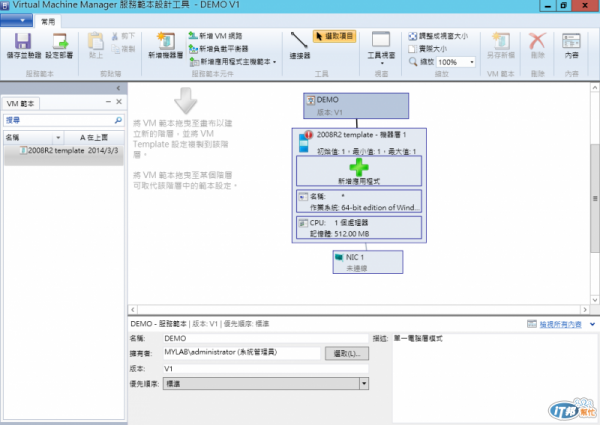Click the Copy icon in clipboard group
600x425 pixels.
[x=115, y=49]
